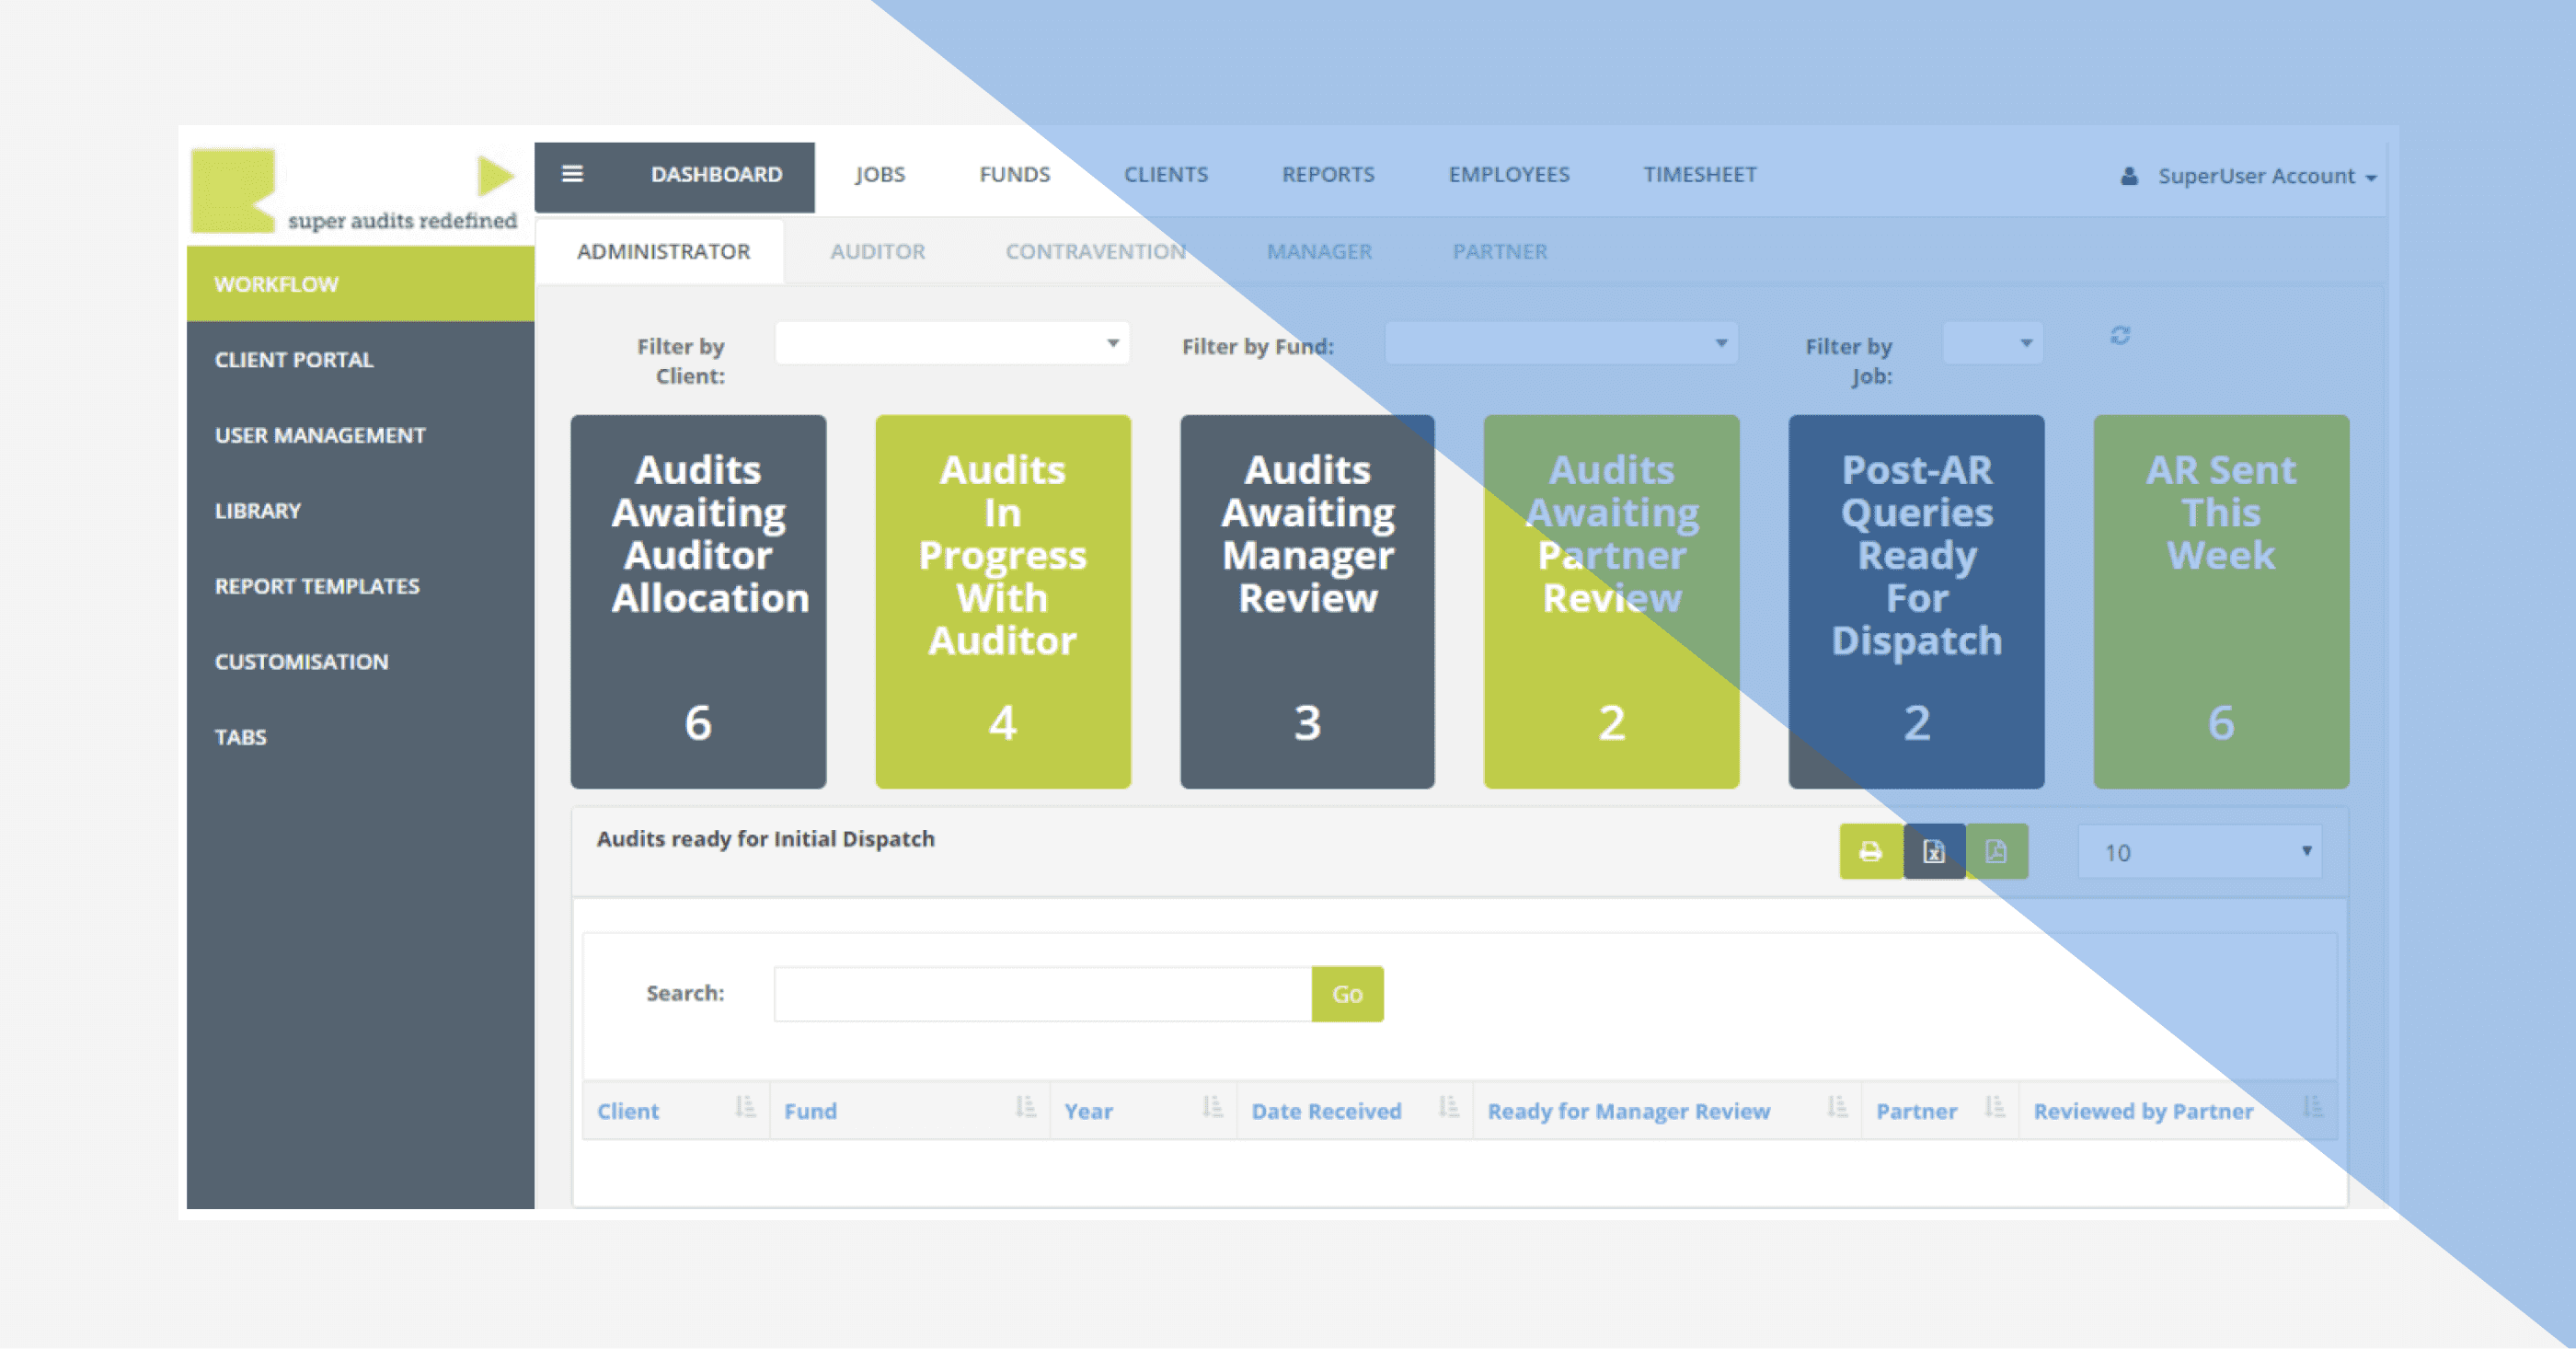Toggle sorting on the Partner column

[x=1995, y=1110]
